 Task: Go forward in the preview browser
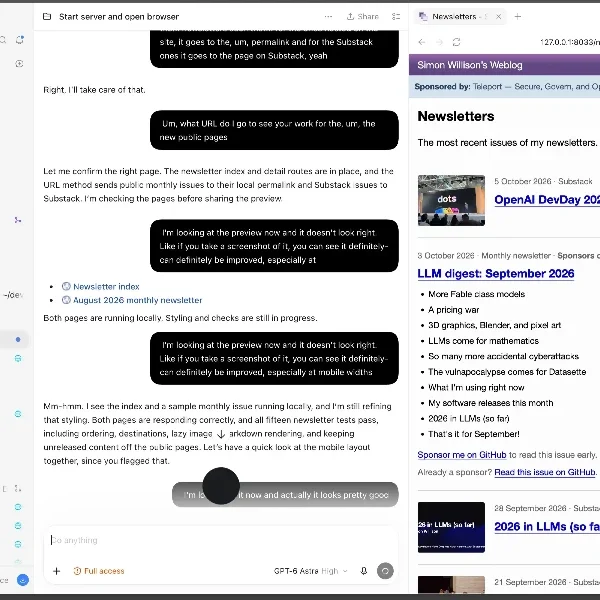(439, 42)
